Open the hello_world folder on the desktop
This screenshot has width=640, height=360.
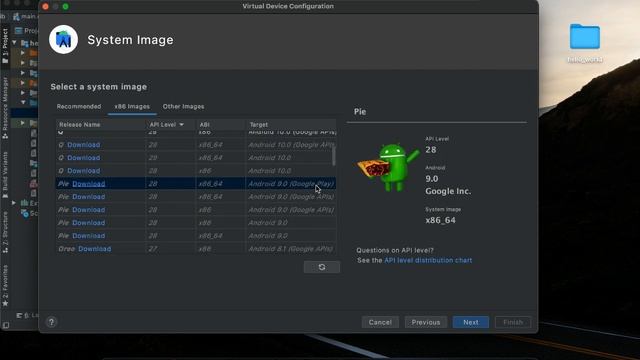pos(584,43)
